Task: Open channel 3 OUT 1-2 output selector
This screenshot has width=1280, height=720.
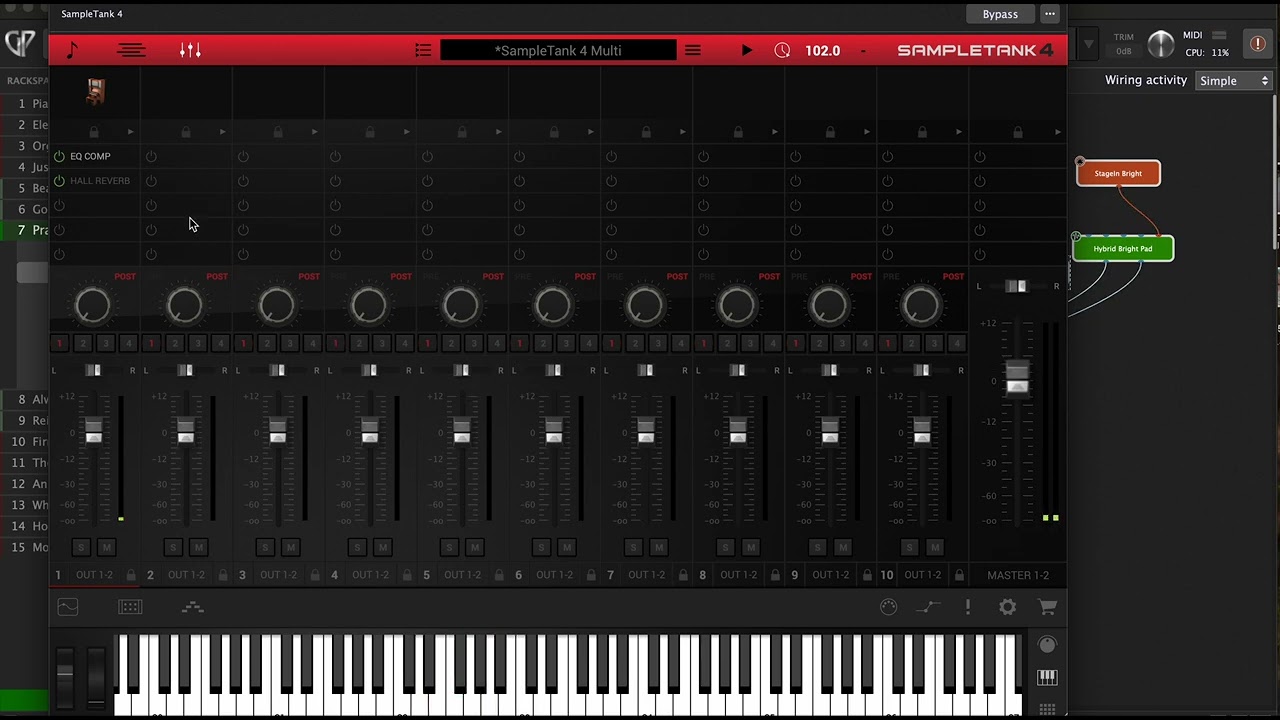Action: click(278, 575)
